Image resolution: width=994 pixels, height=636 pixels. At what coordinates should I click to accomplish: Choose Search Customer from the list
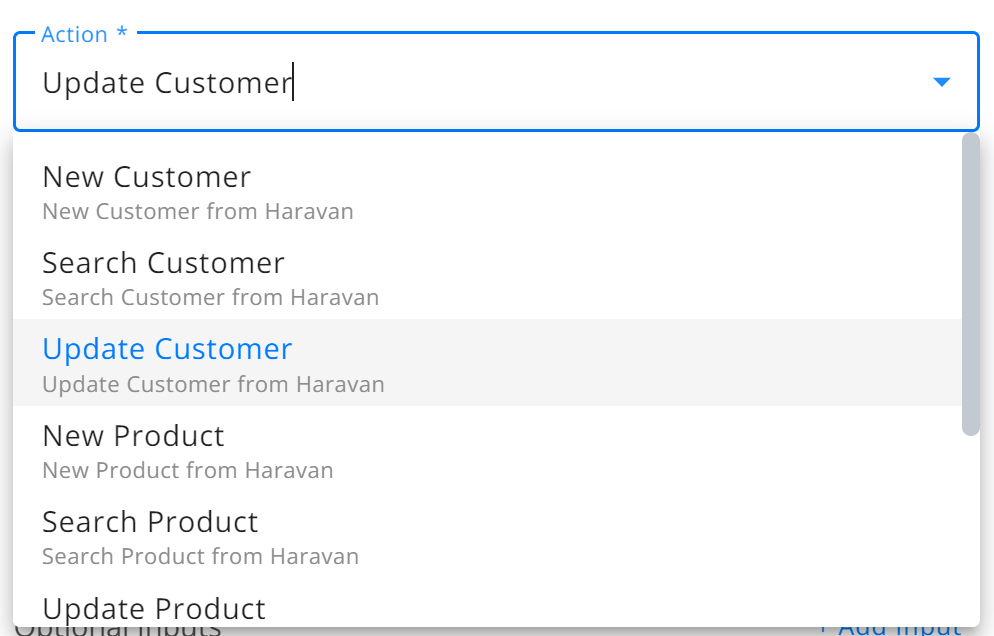487,276
